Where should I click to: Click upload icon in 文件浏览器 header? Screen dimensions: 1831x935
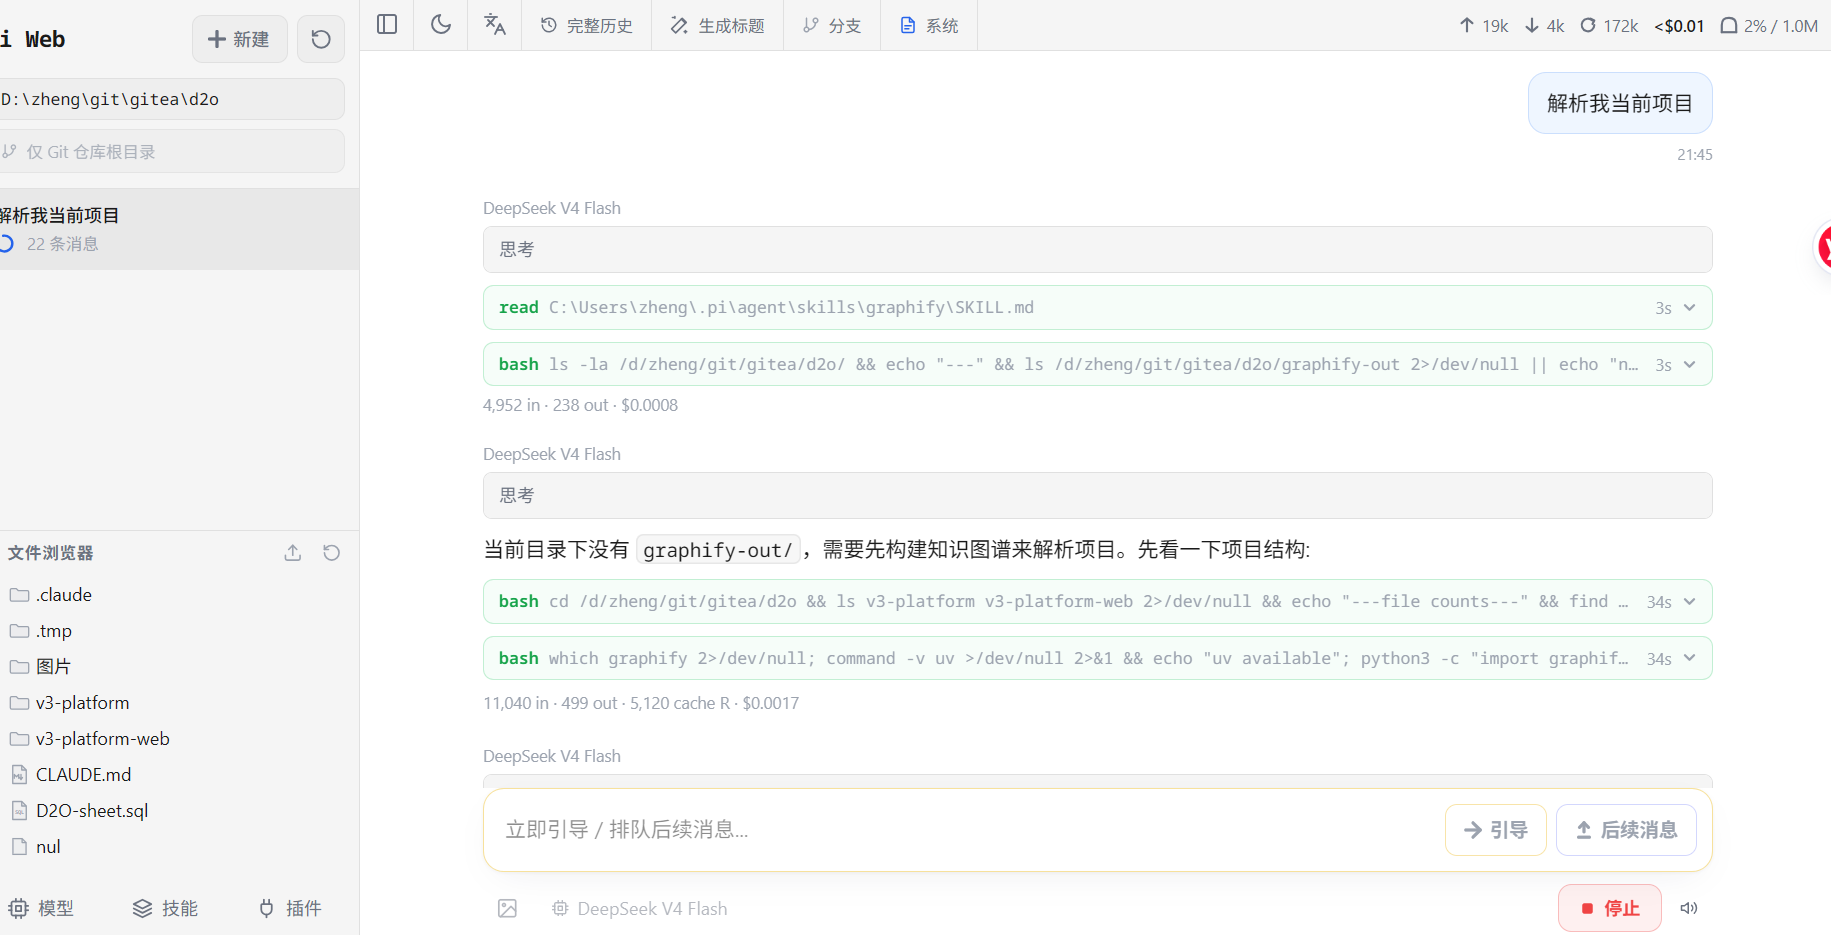293,553
